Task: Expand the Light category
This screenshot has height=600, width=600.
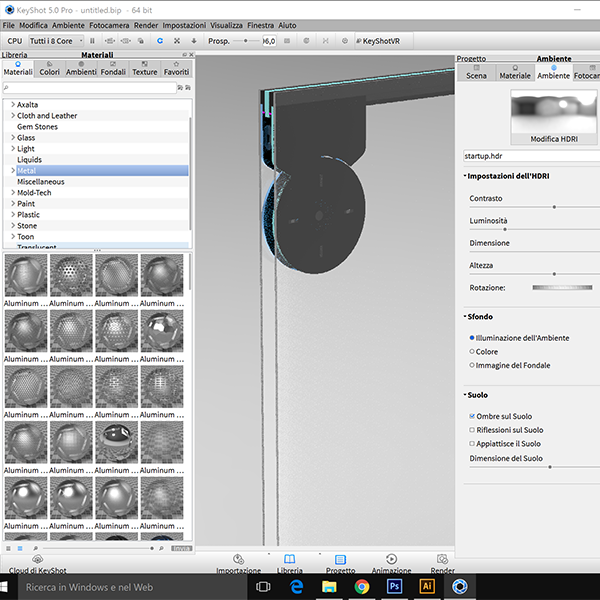Action: [x=13, y=148]
